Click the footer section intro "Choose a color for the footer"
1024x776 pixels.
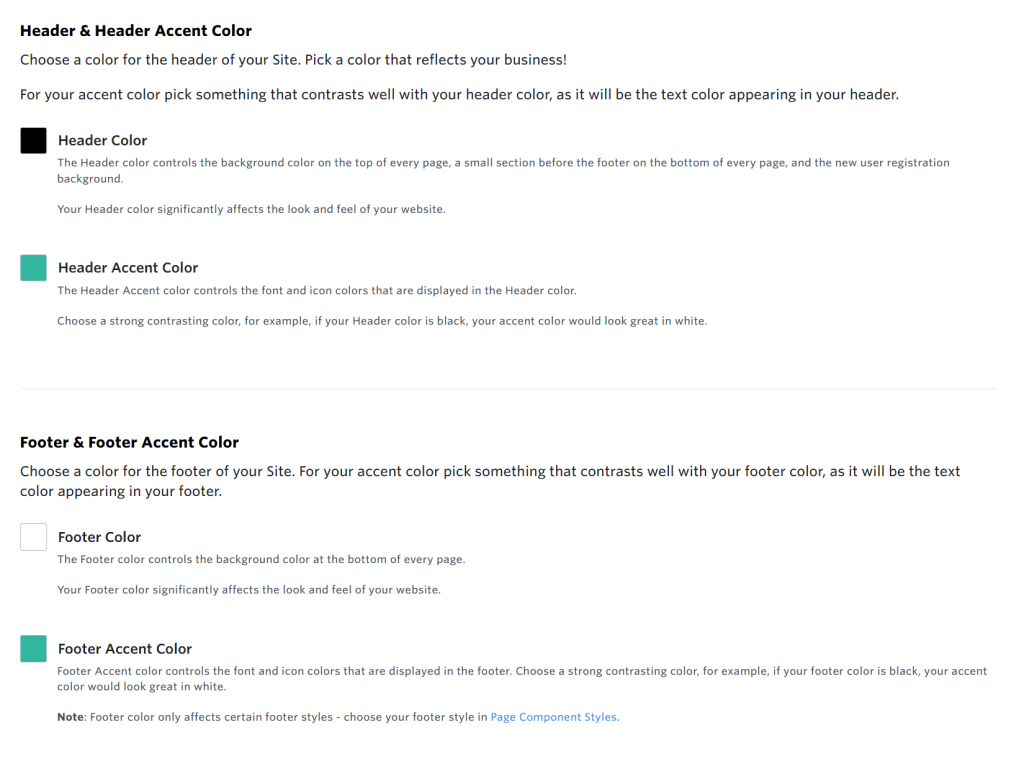coord(490,471)
